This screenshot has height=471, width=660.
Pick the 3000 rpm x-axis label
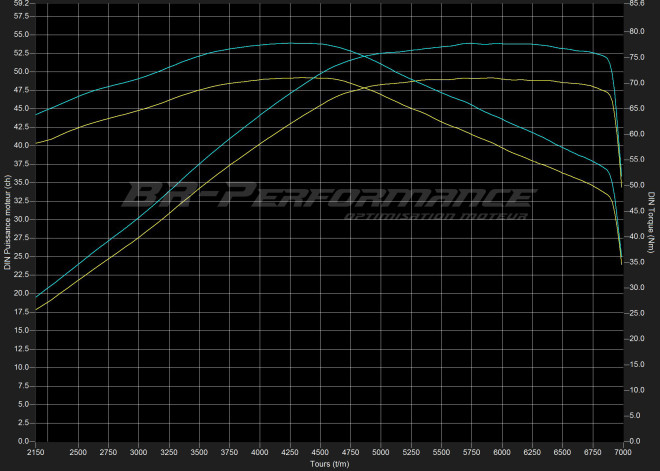pyautogui.click(x=138, y=451)
